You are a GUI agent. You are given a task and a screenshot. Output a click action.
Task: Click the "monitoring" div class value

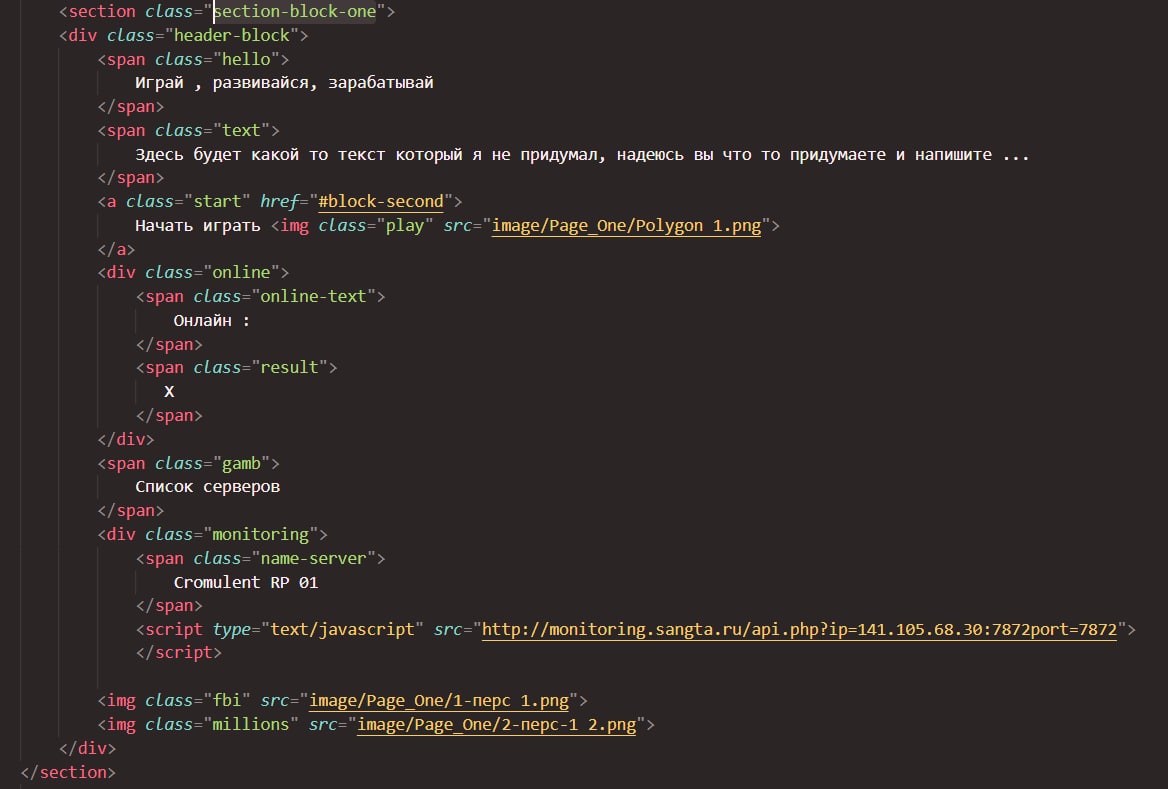[261, 535]
